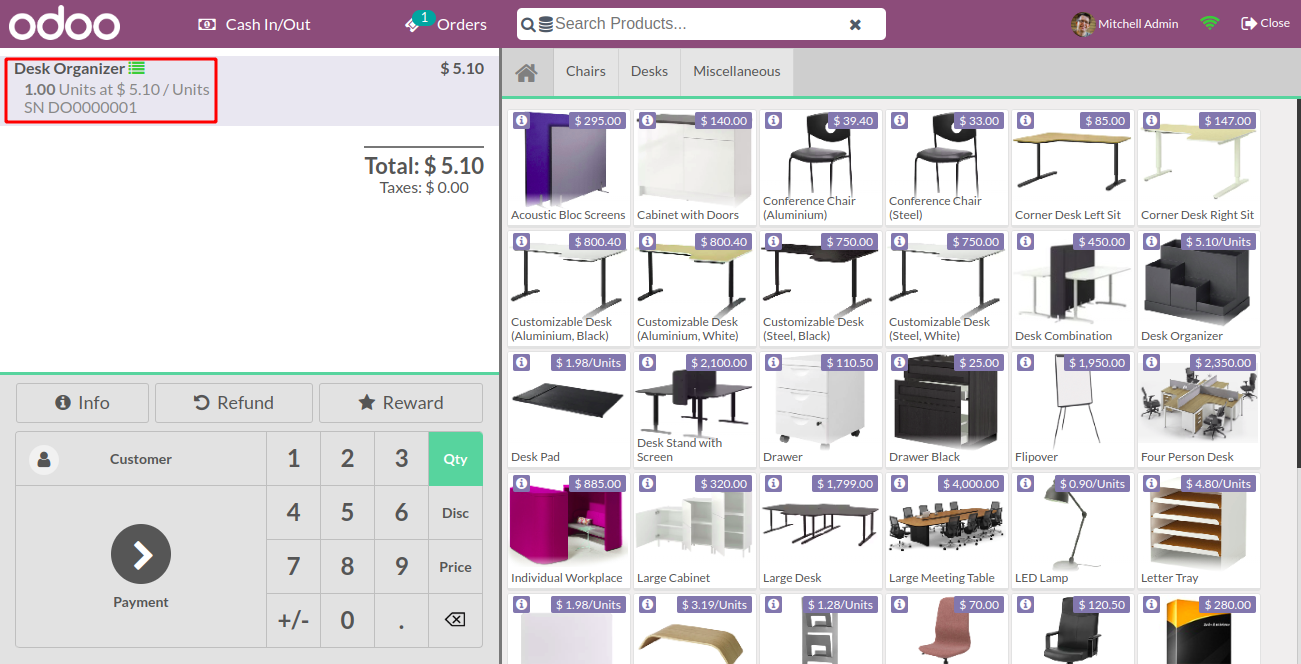Show info for Four Person Desk

tap(1151, 362)
